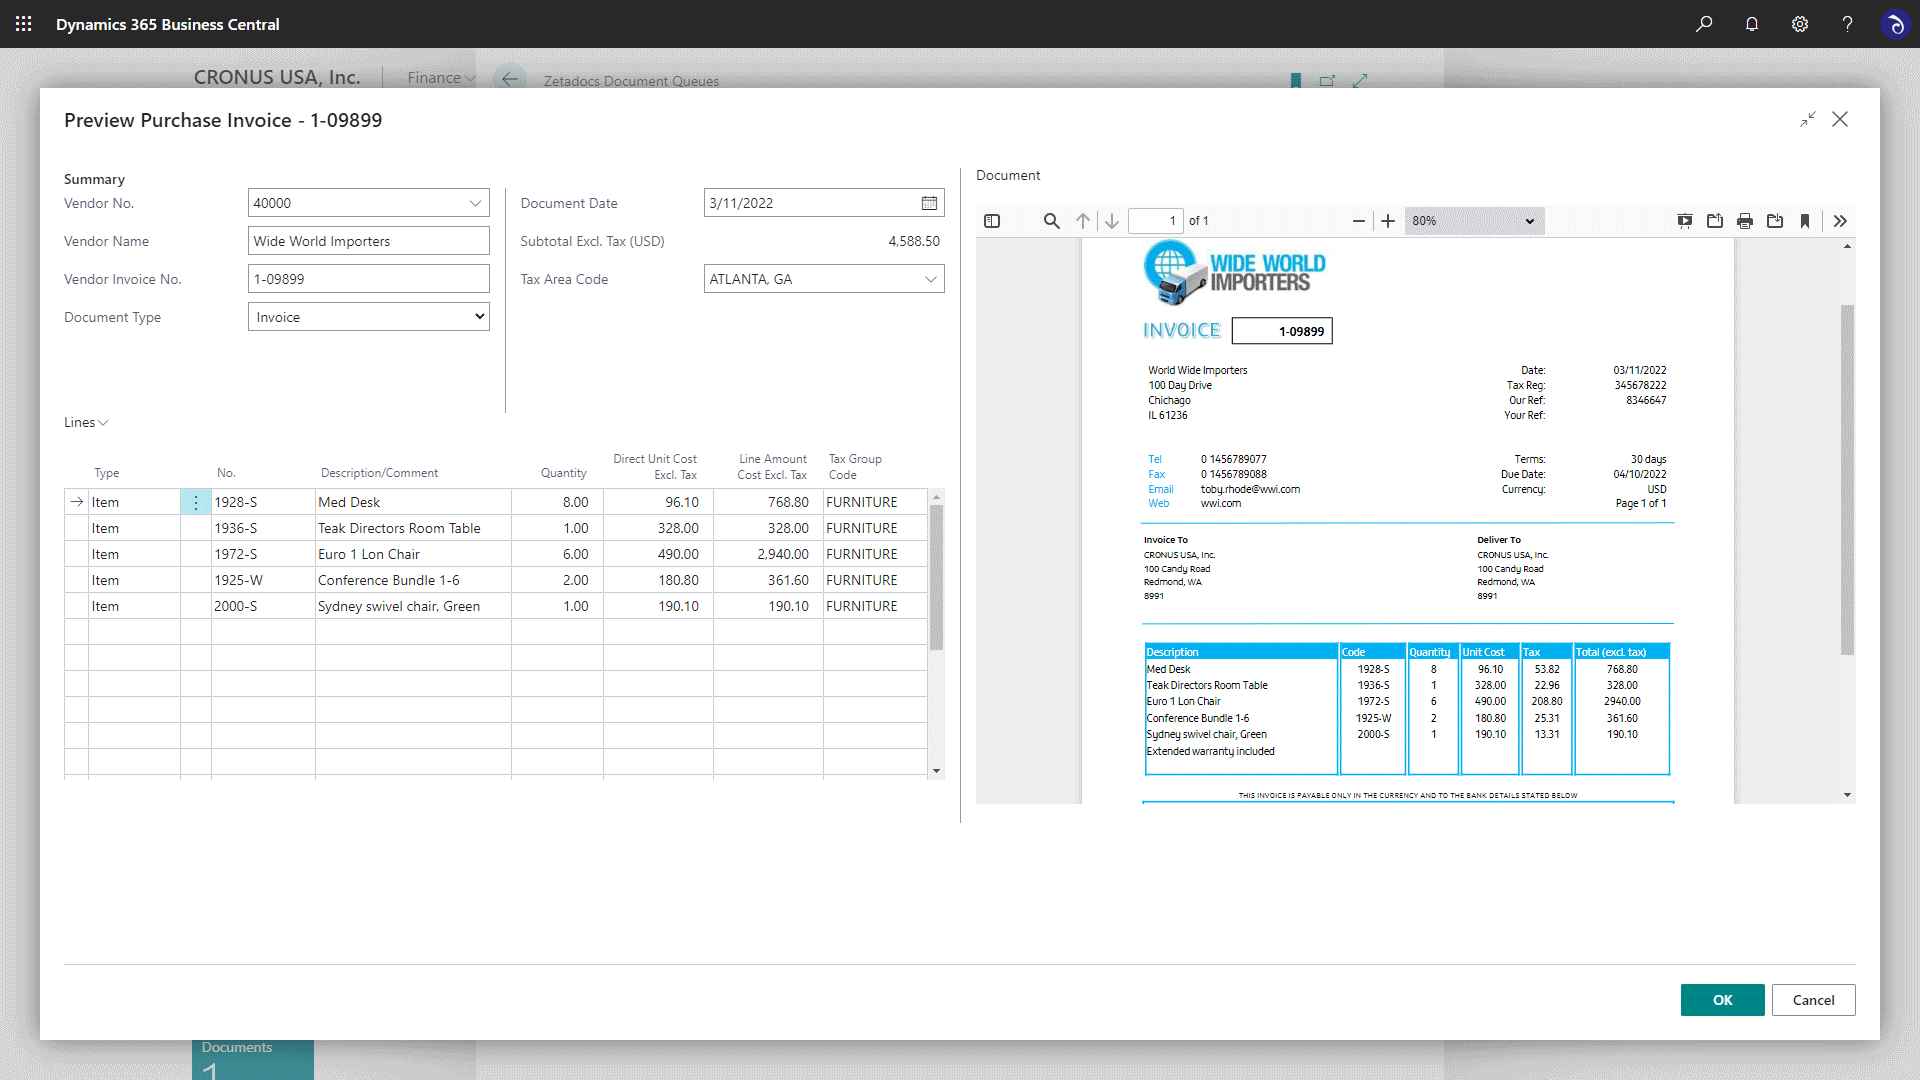Click the 96.10 direct unit cost cell
The width and height of the screenshot is (1920, 1080).
658,502
